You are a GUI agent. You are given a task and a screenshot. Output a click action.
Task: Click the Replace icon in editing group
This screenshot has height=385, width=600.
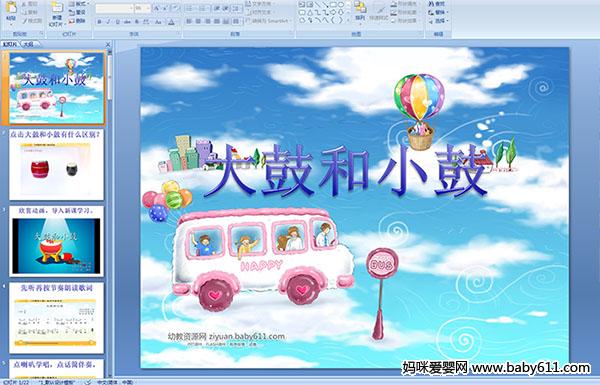coord(437,12)
